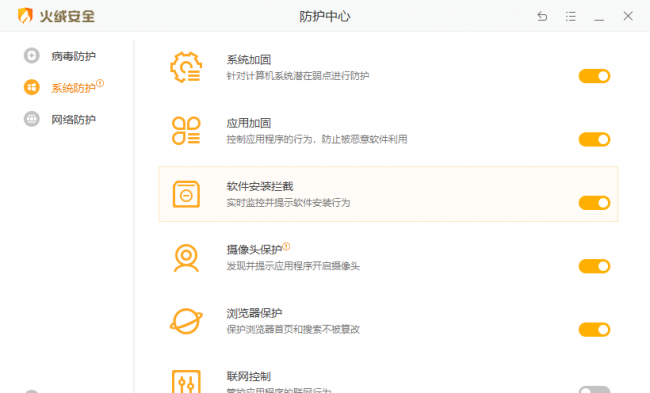This screenshot has height=393, width=650.
Task: Click the 软件安装拦截 box icon
Action: pos(186,194)
